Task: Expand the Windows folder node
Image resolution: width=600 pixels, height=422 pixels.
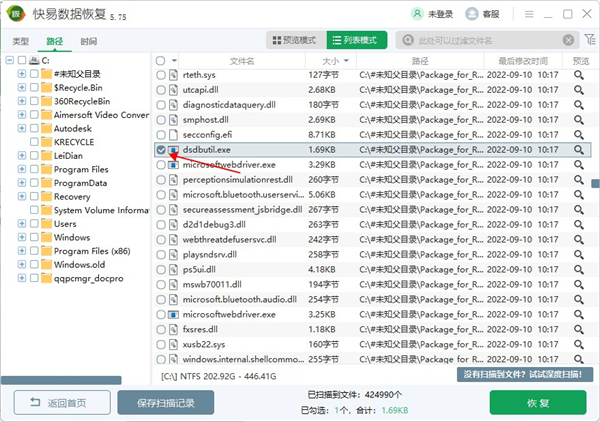Action: pos(22,237)
